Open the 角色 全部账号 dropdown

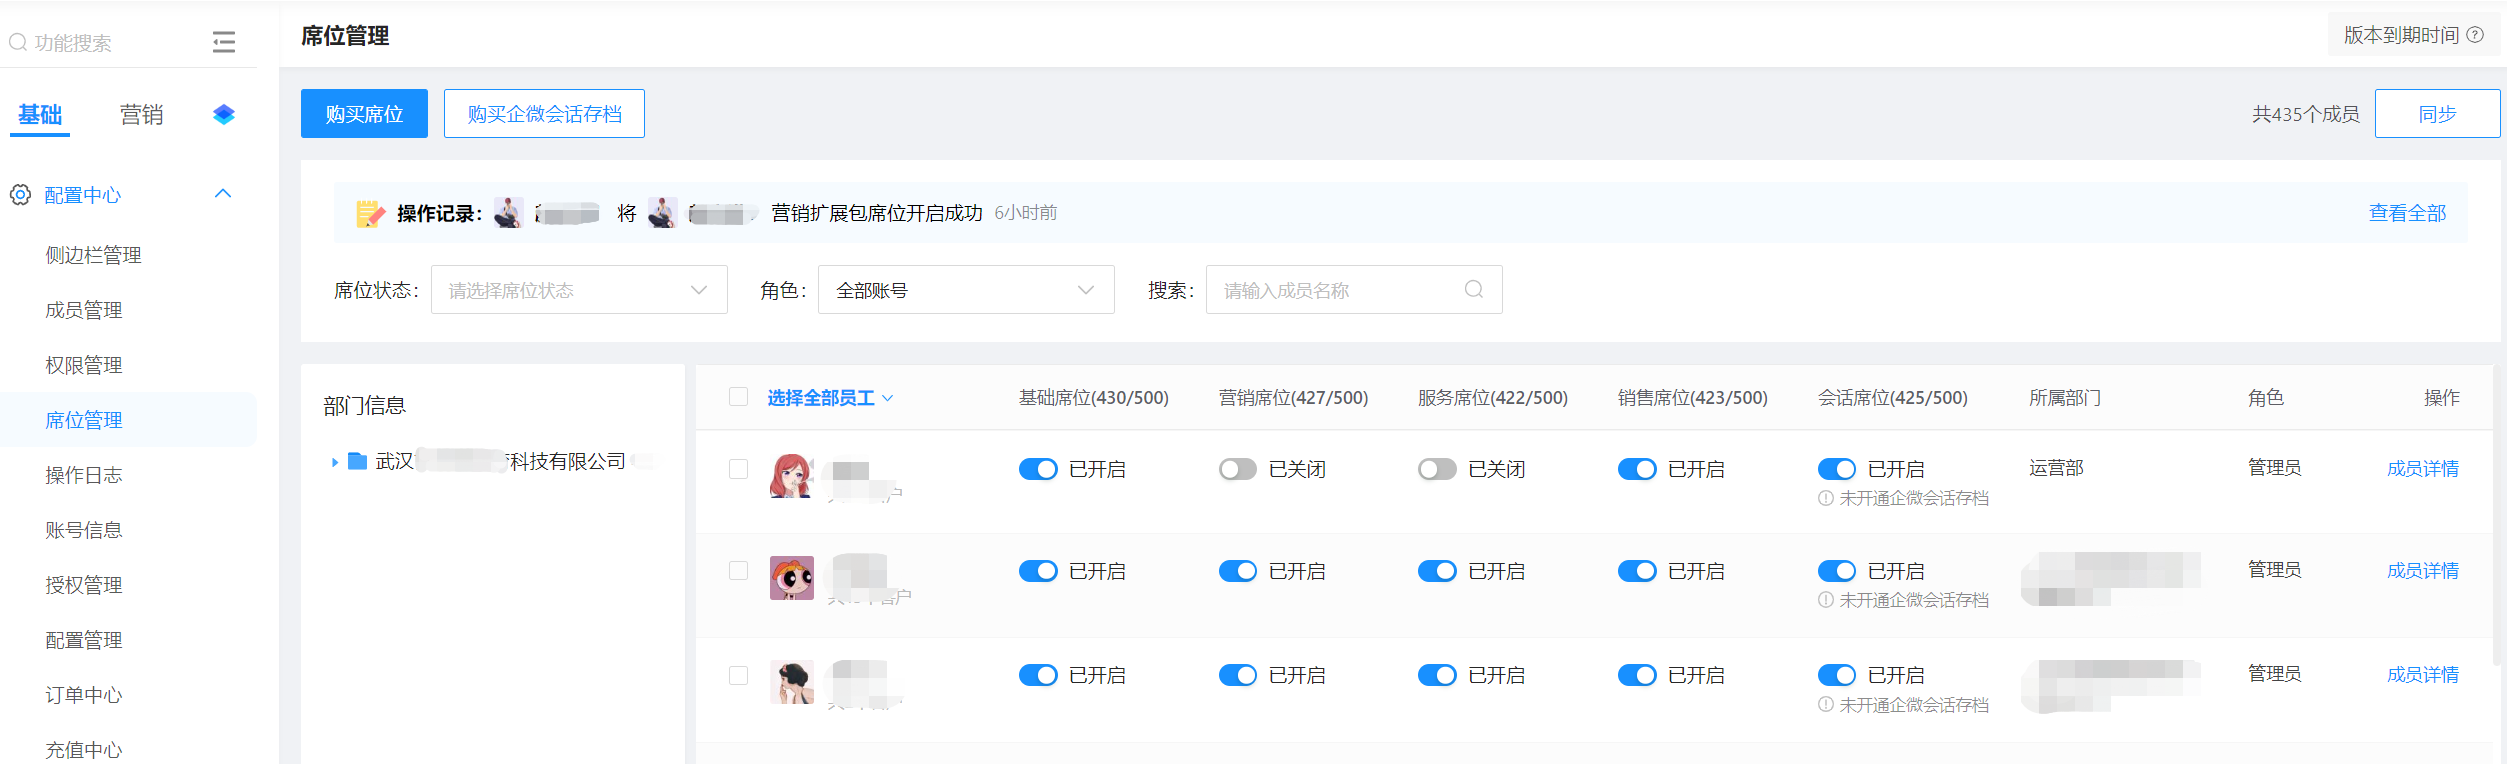966,290
